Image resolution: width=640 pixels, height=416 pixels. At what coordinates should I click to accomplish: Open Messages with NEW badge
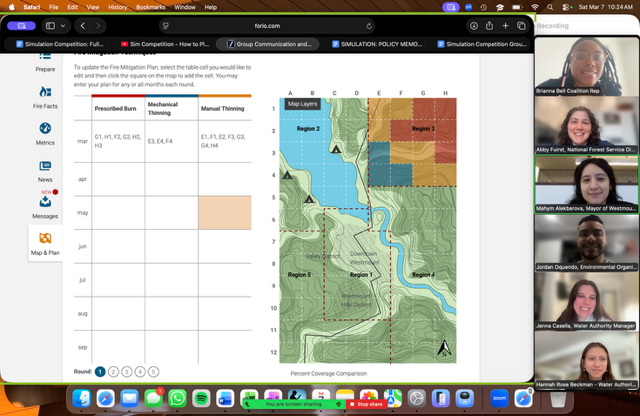click(45, 204)
